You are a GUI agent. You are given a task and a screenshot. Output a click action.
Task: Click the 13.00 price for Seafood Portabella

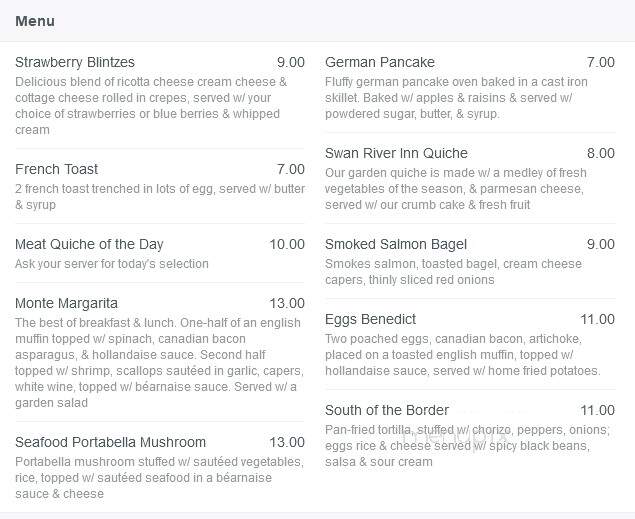287,442
